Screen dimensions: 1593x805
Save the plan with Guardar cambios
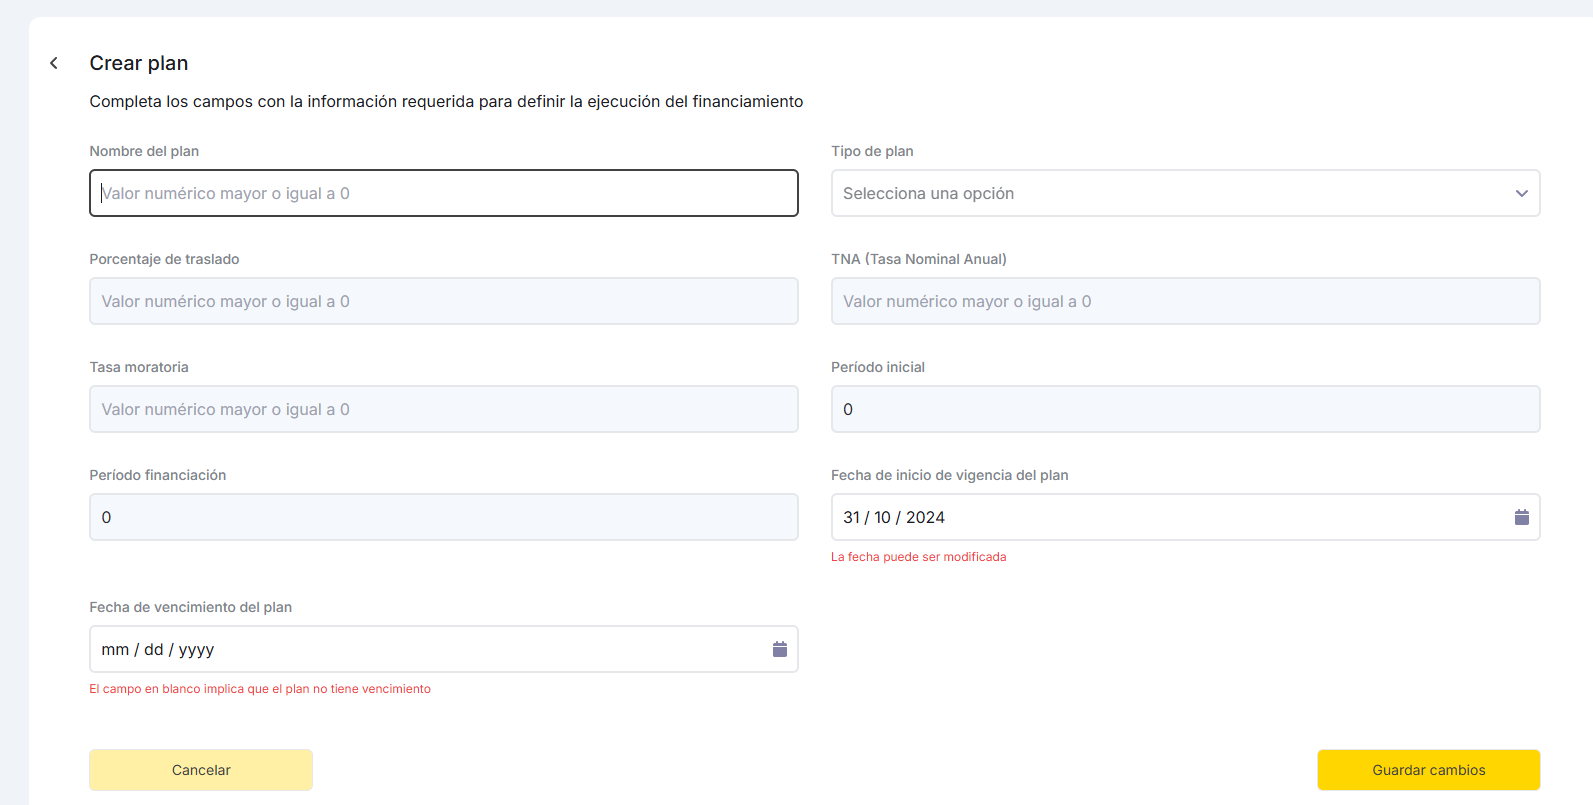pyautogui.click(x=1428, y=770)
